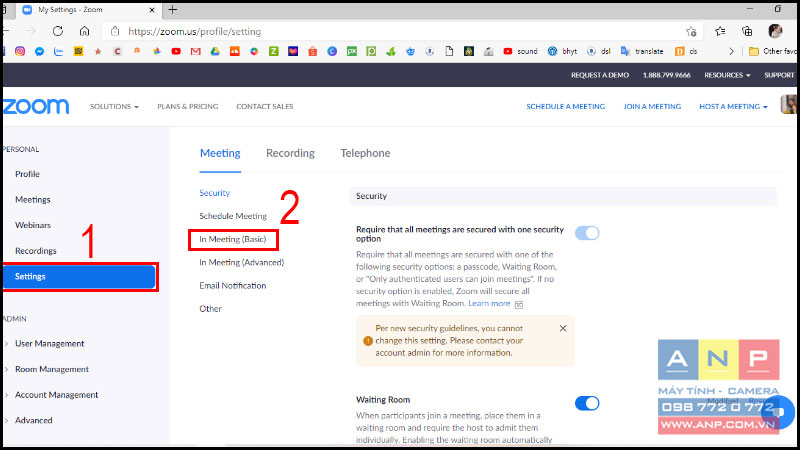This screenshot has width=800, height=450.
Task: Reload the page with refresh icon
Action: (58, 31)
